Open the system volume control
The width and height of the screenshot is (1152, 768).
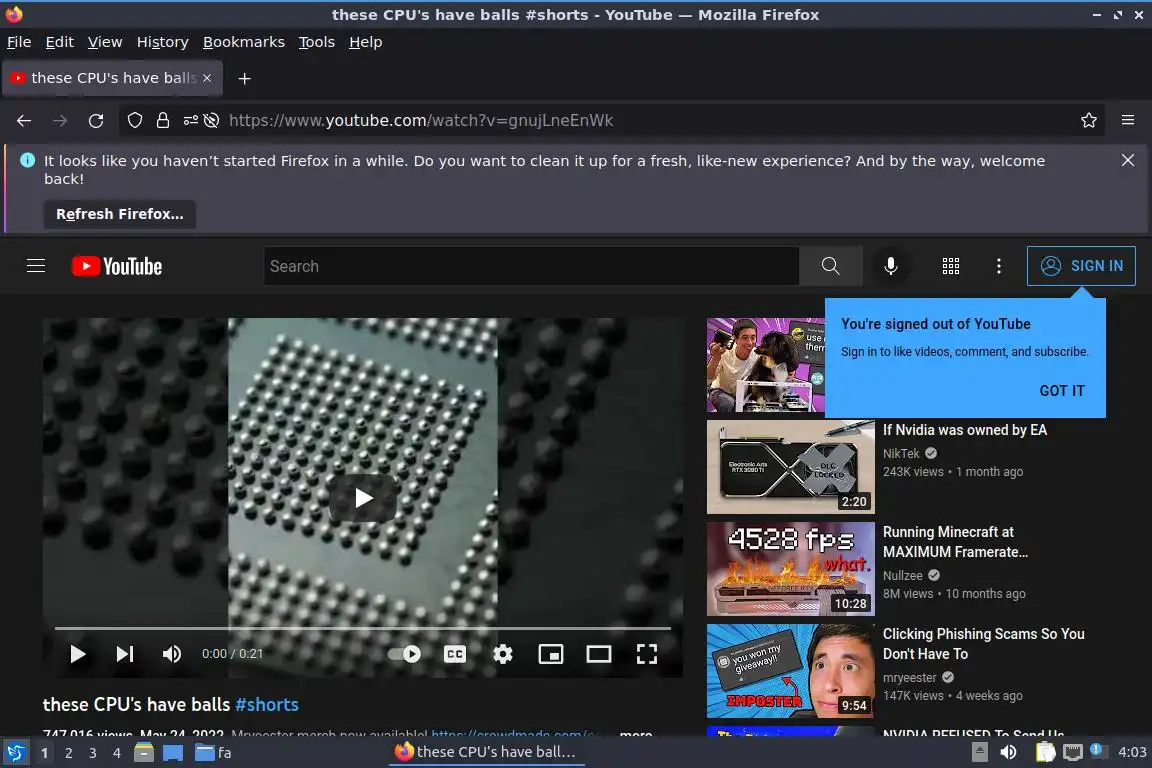(1008, 752)
